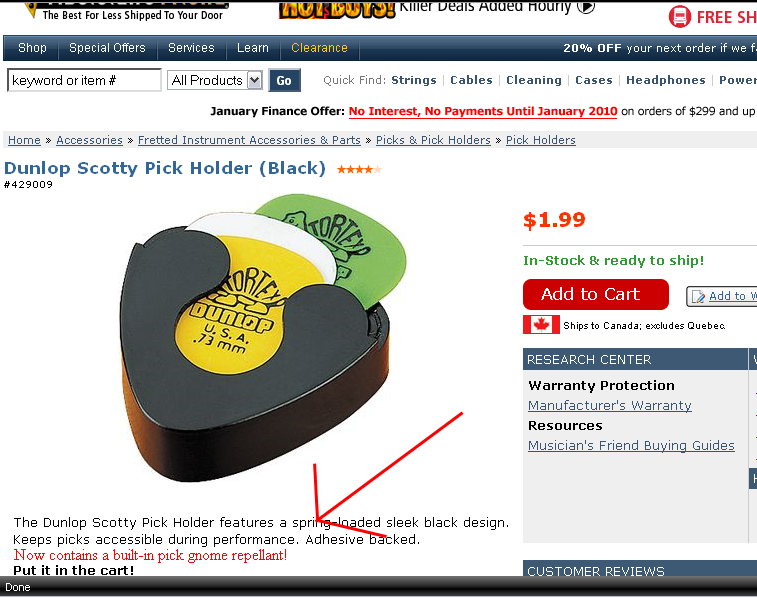This screenshot has height=598, width=757.
Task: Open the No Interest finance offer link
Action: coord(483,111)
